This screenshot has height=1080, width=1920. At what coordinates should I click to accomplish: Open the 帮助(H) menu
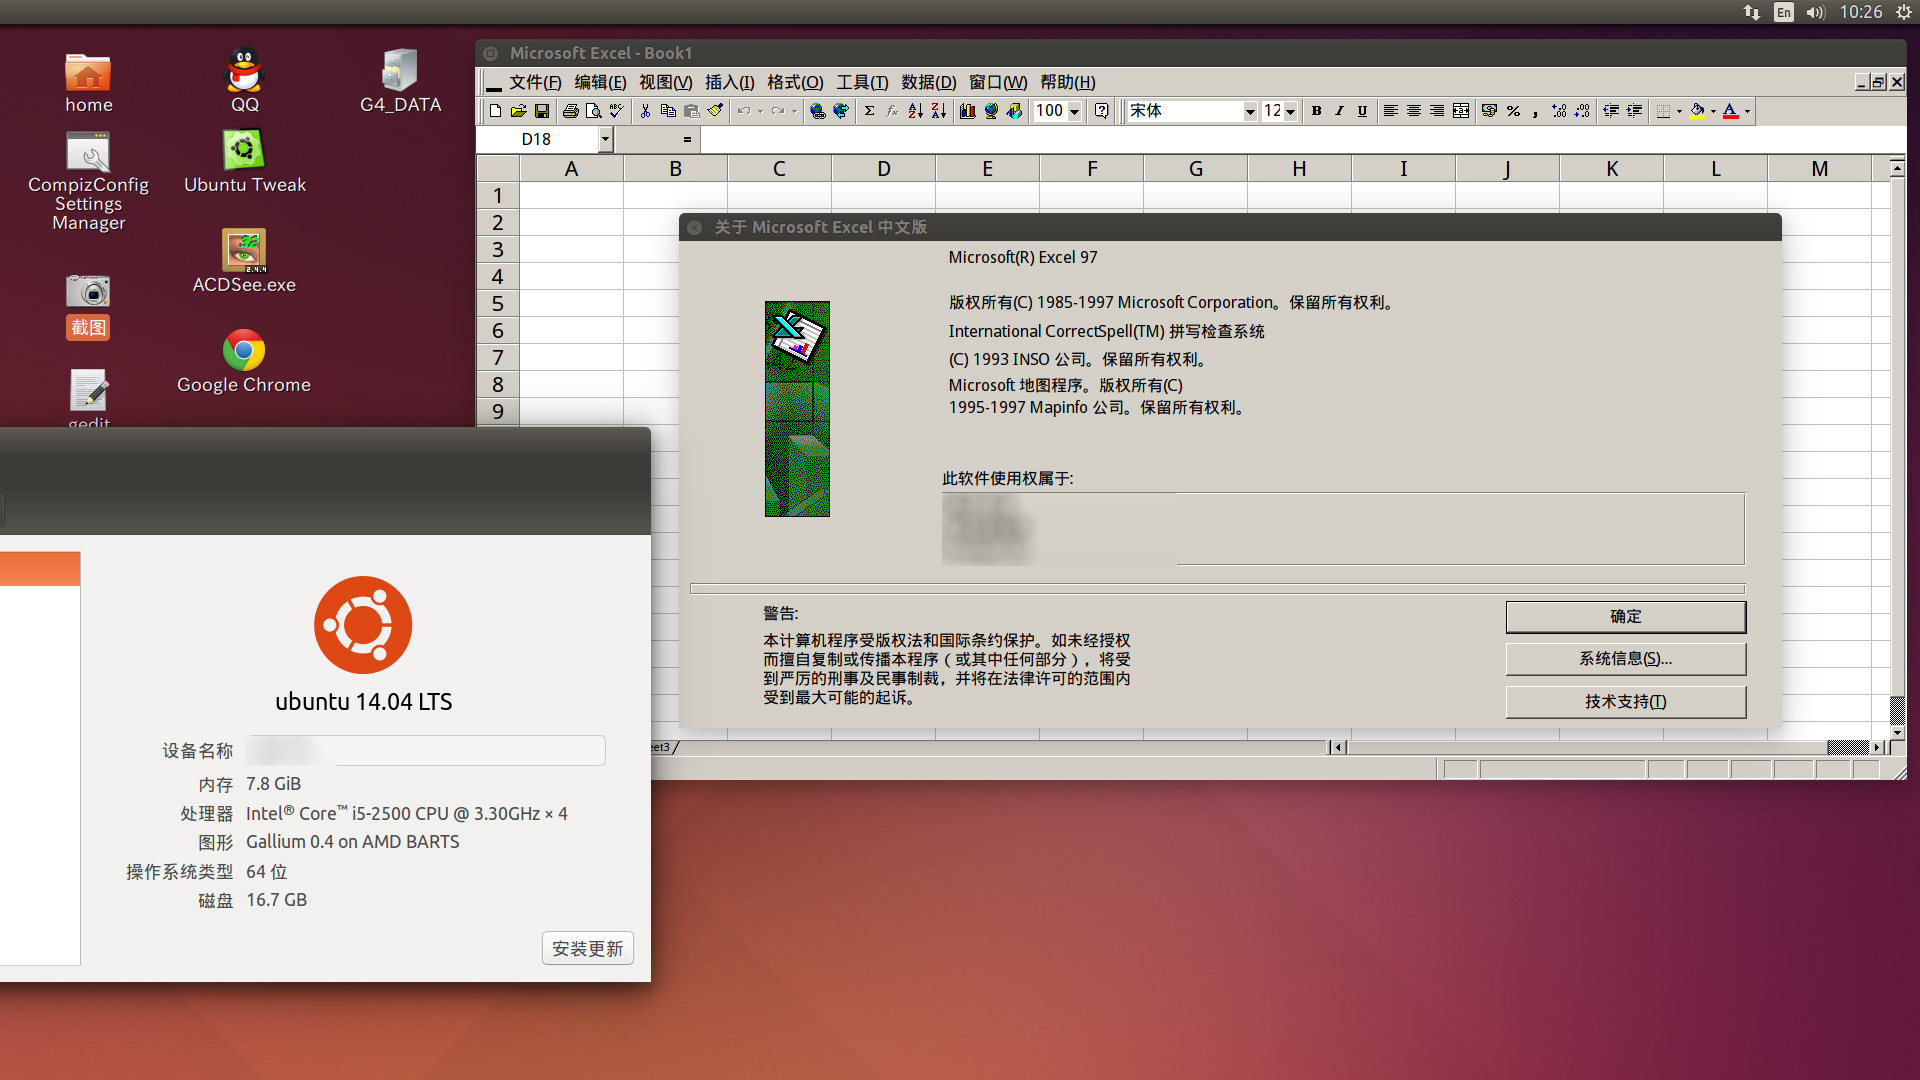(1068, 82)
